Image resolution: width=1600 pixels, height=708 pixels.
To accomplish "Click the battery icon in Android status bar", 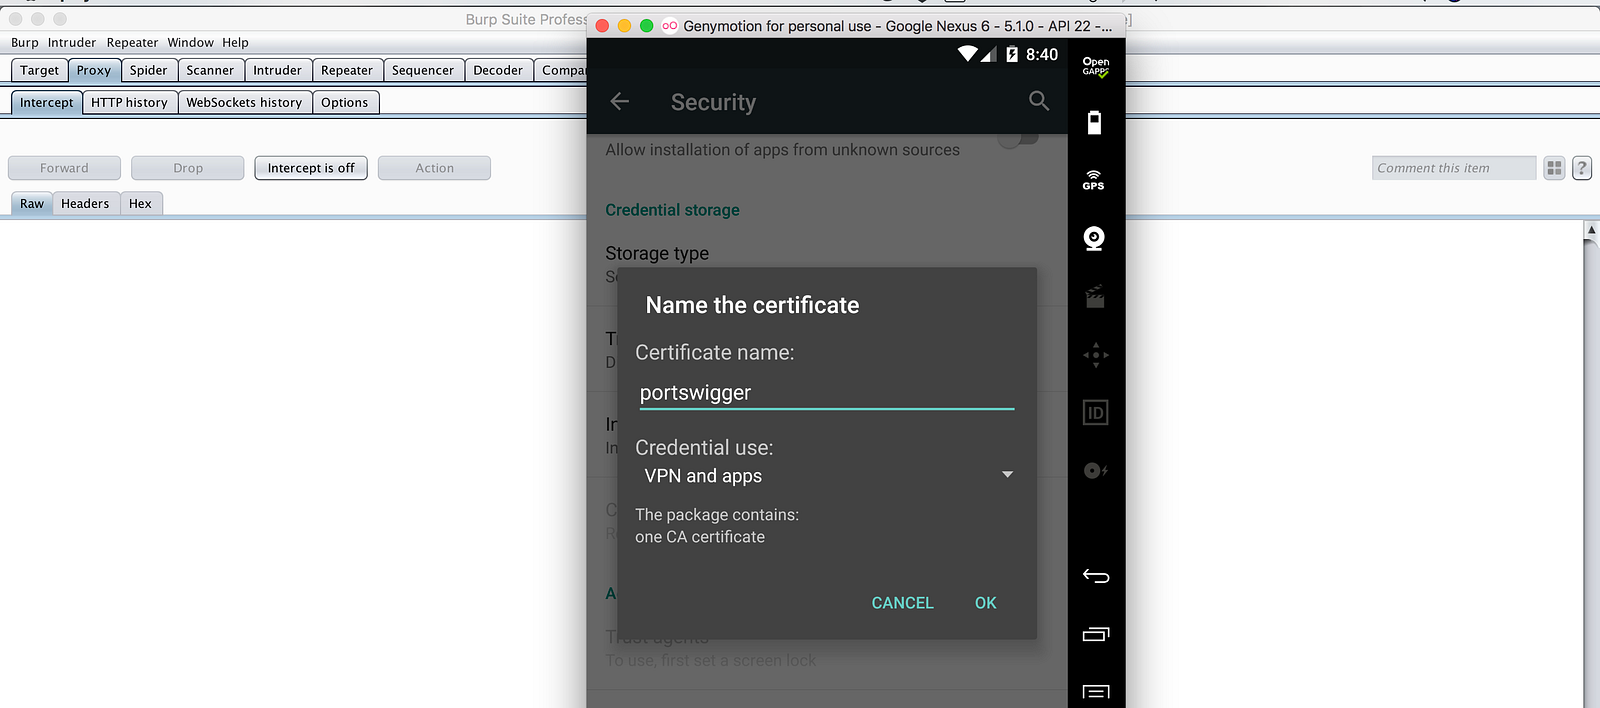I will (x=1012, y=54).
